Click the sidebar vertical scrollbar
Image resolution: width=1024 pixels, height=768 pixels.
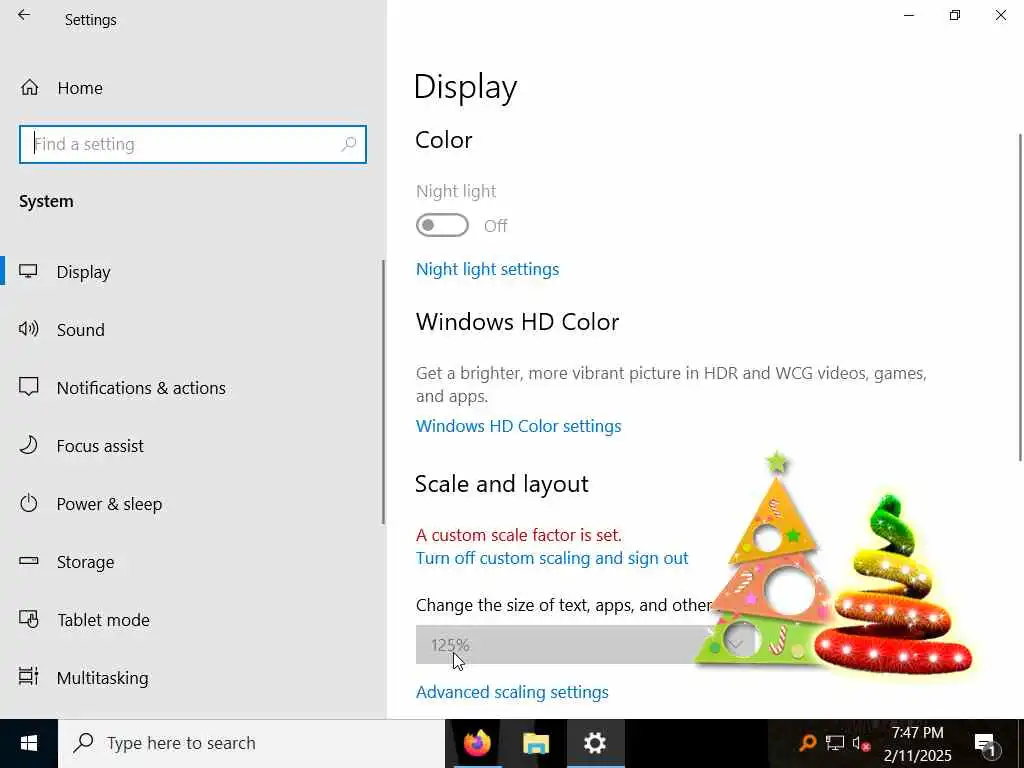click(x=383, y=392)
